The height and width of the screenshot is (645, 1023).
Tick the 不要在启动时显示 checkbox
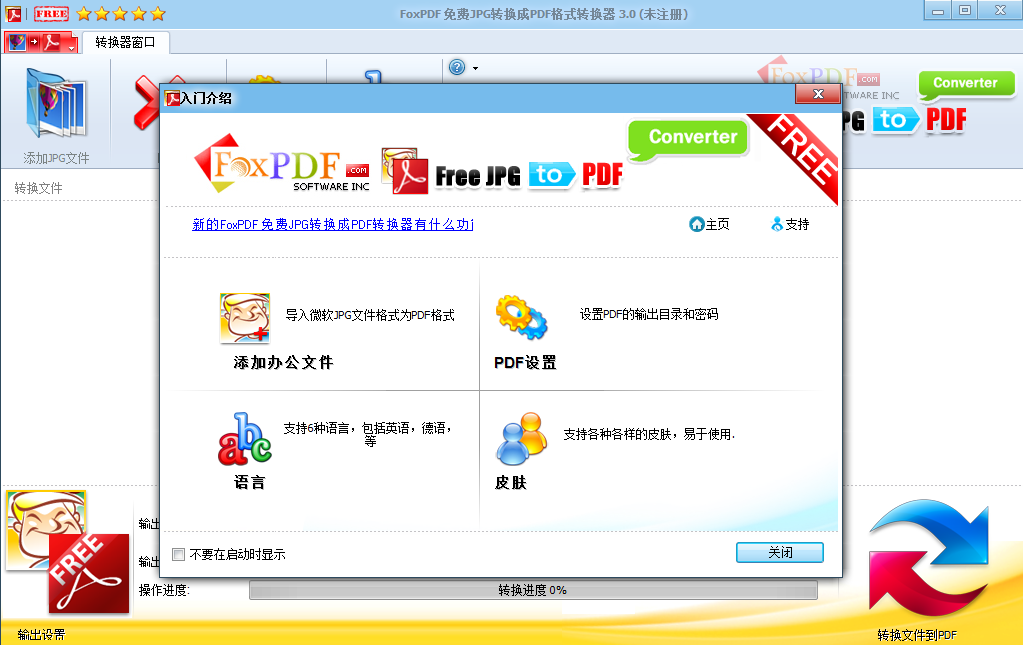click(x=178, y=554)
